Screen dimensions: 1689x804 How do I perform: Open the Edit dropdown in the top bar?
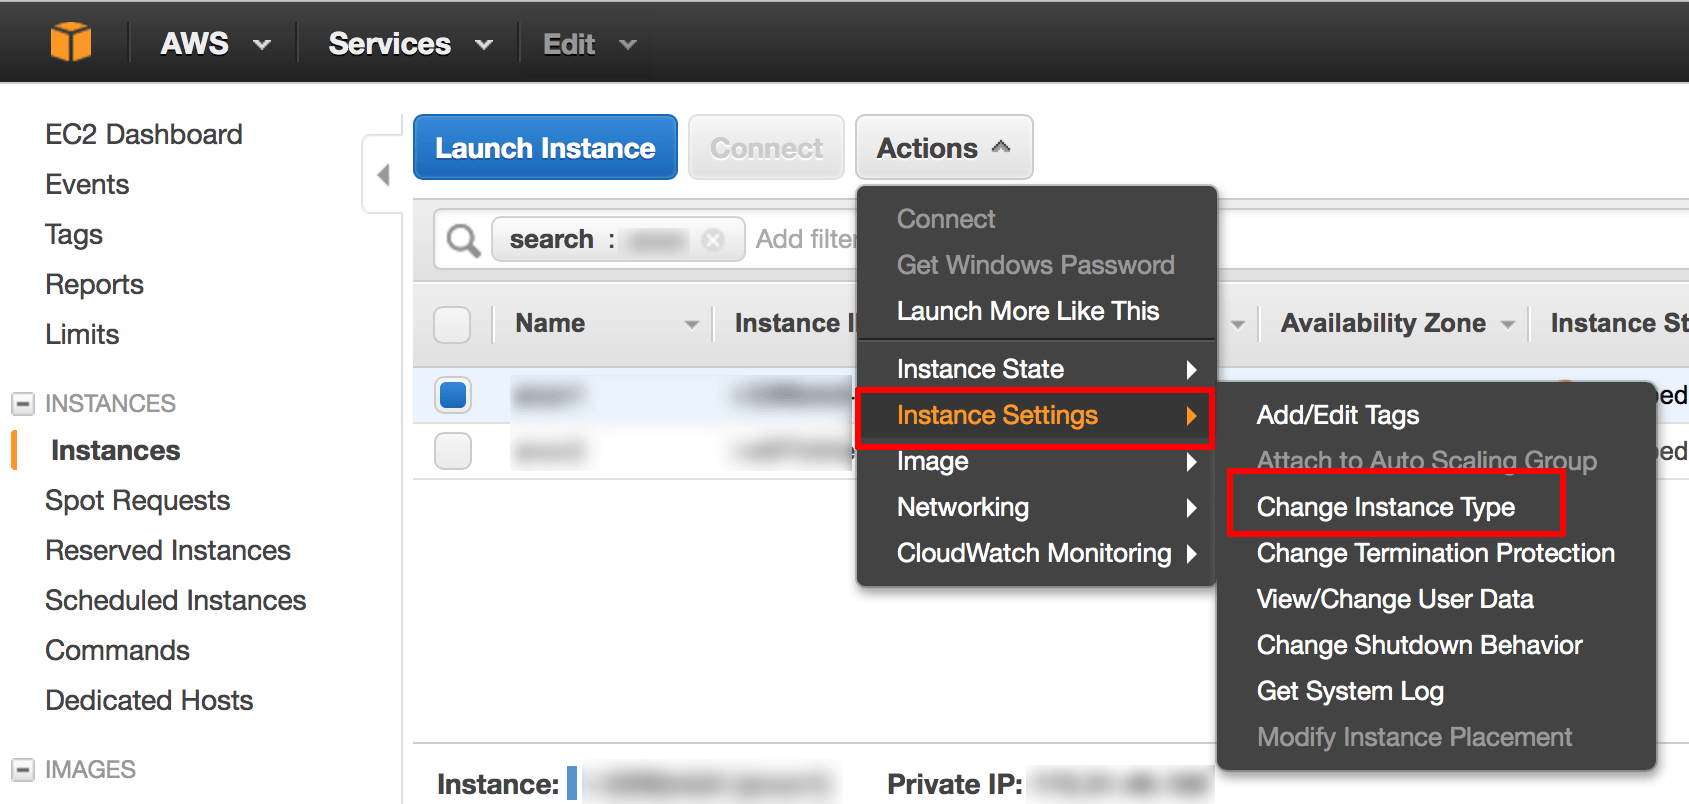pos(589,44)
